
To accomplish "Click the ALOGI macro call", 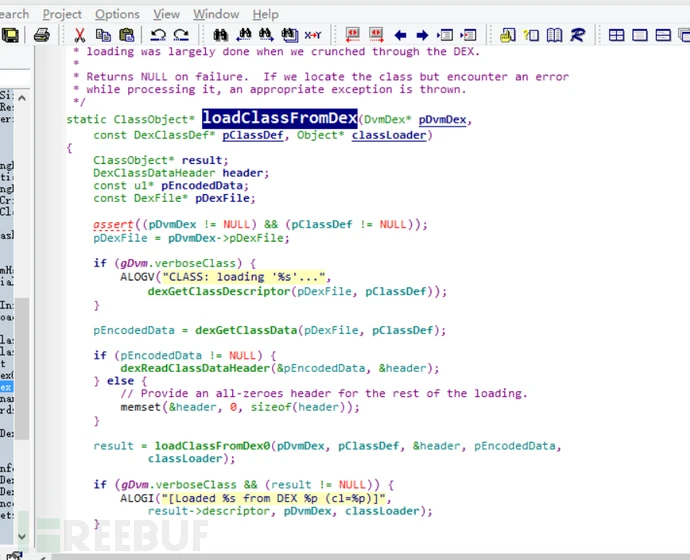I will (137, 498).
